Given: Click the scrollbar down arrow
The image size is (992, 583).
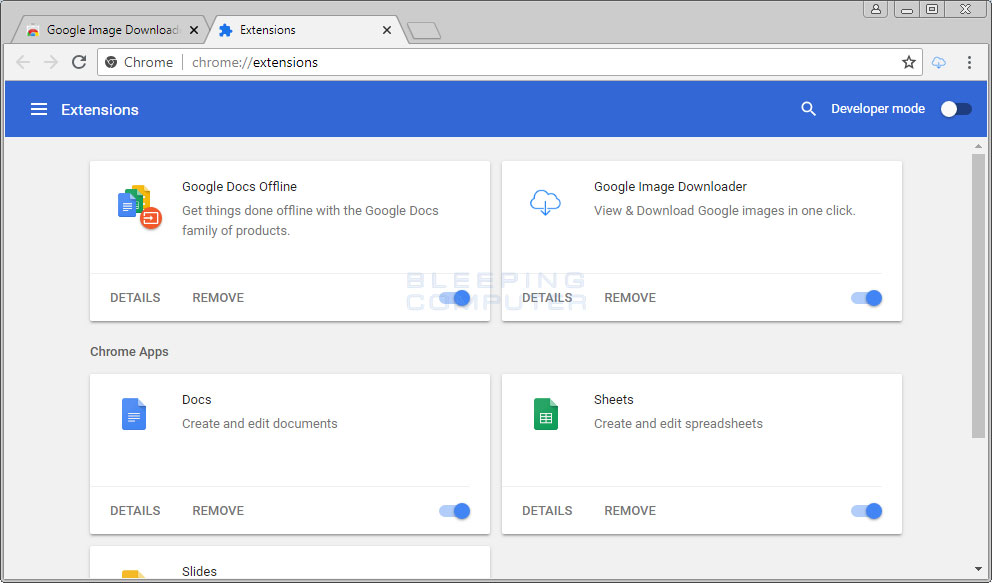Looking at the screenshot, I should coord(978,570).
